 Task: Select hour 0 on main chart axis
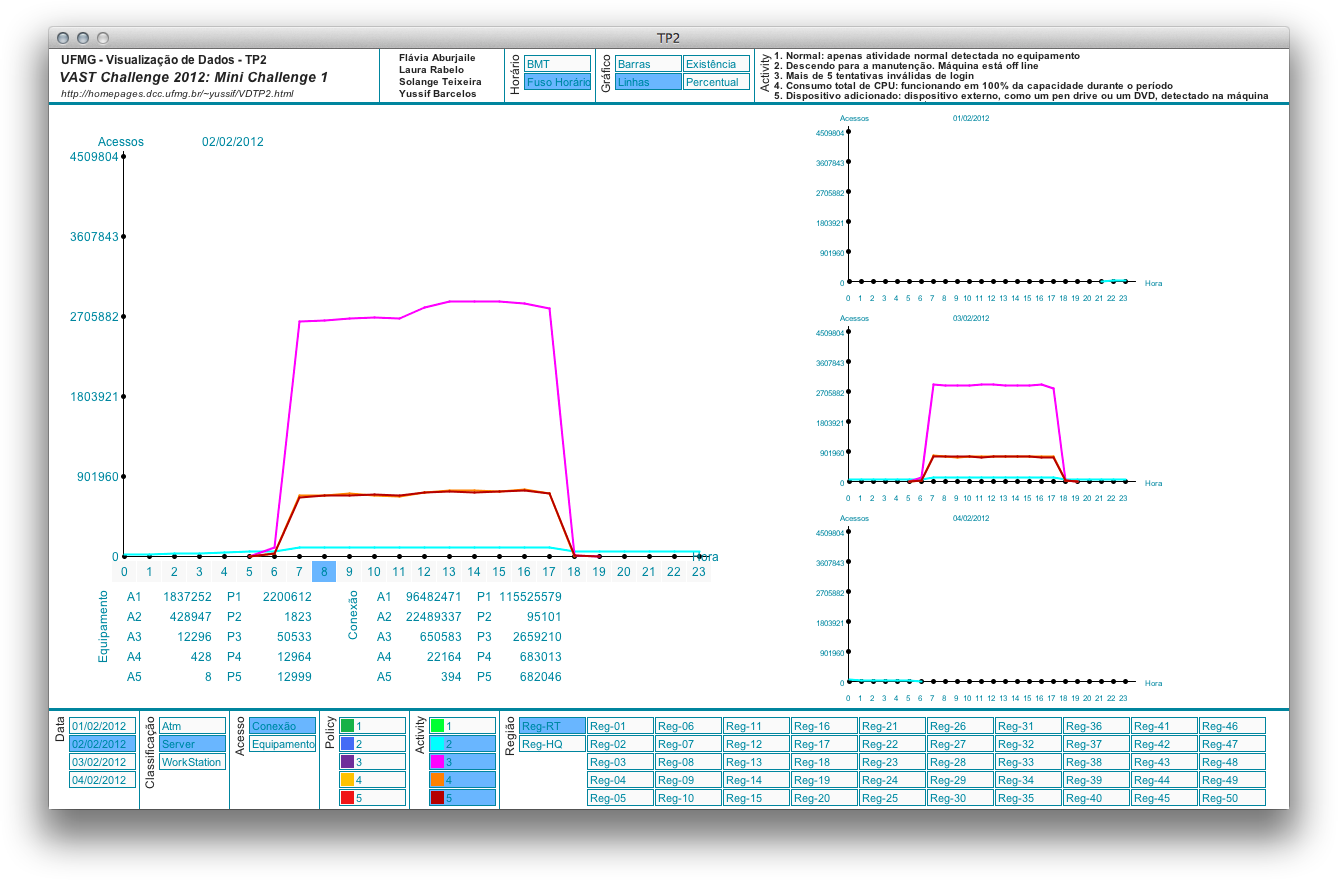coord(124,572)
